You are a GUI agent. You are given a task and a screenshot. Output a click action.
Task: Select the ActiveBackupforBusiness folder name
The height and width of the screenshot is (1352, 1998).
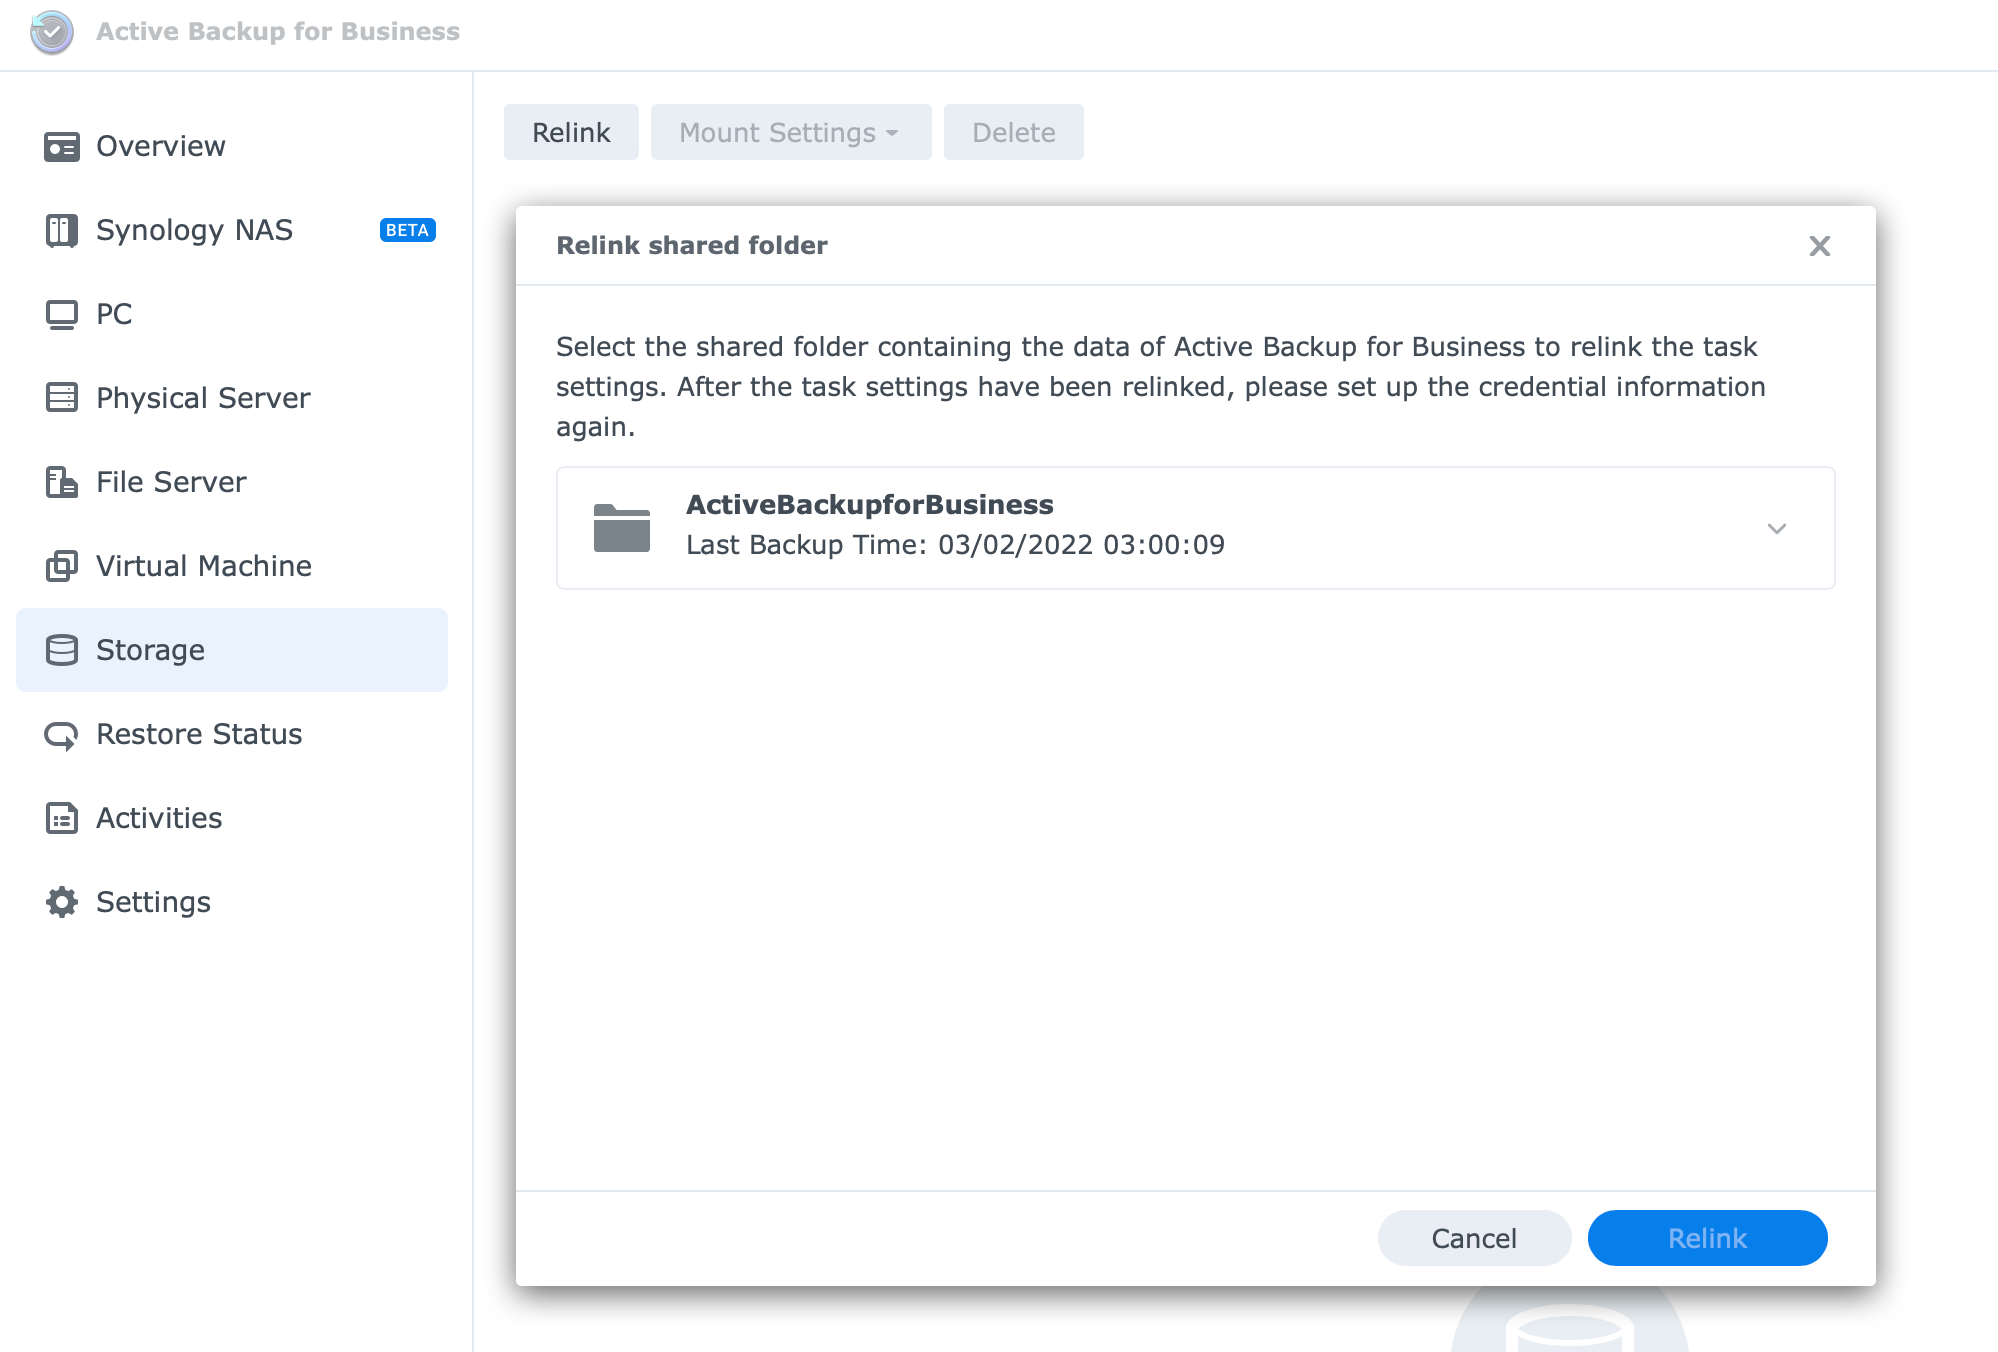[x=870, y=504]
